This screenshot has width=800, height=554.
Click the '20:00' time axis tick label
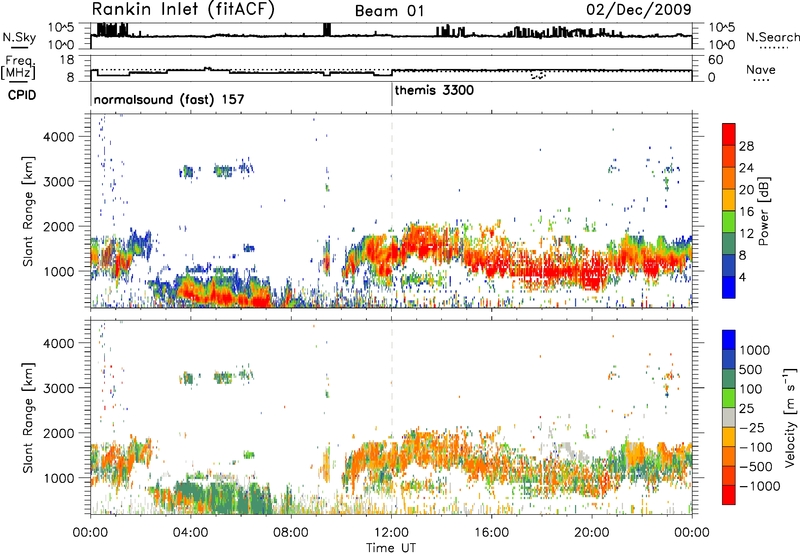click(592, 532)
